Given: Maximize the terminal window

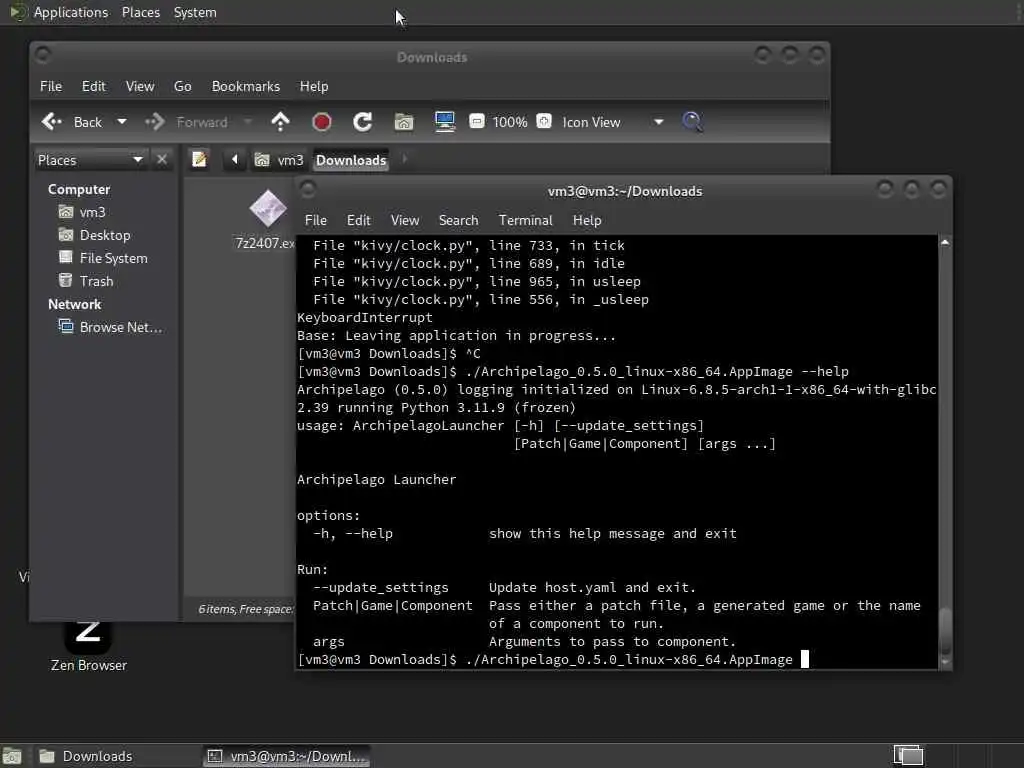Looking at the screenshot, I should click(912, 189).
